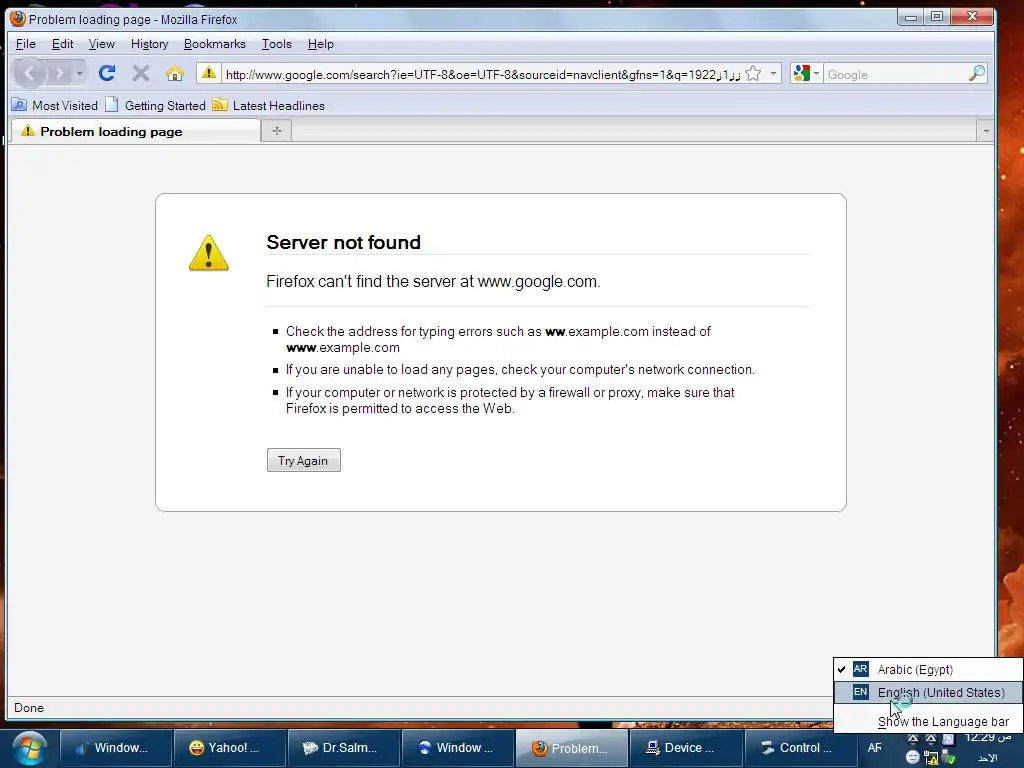Click the magnifier search icon
Screen dimensions: 1024x768
click(x=976, y=74)
